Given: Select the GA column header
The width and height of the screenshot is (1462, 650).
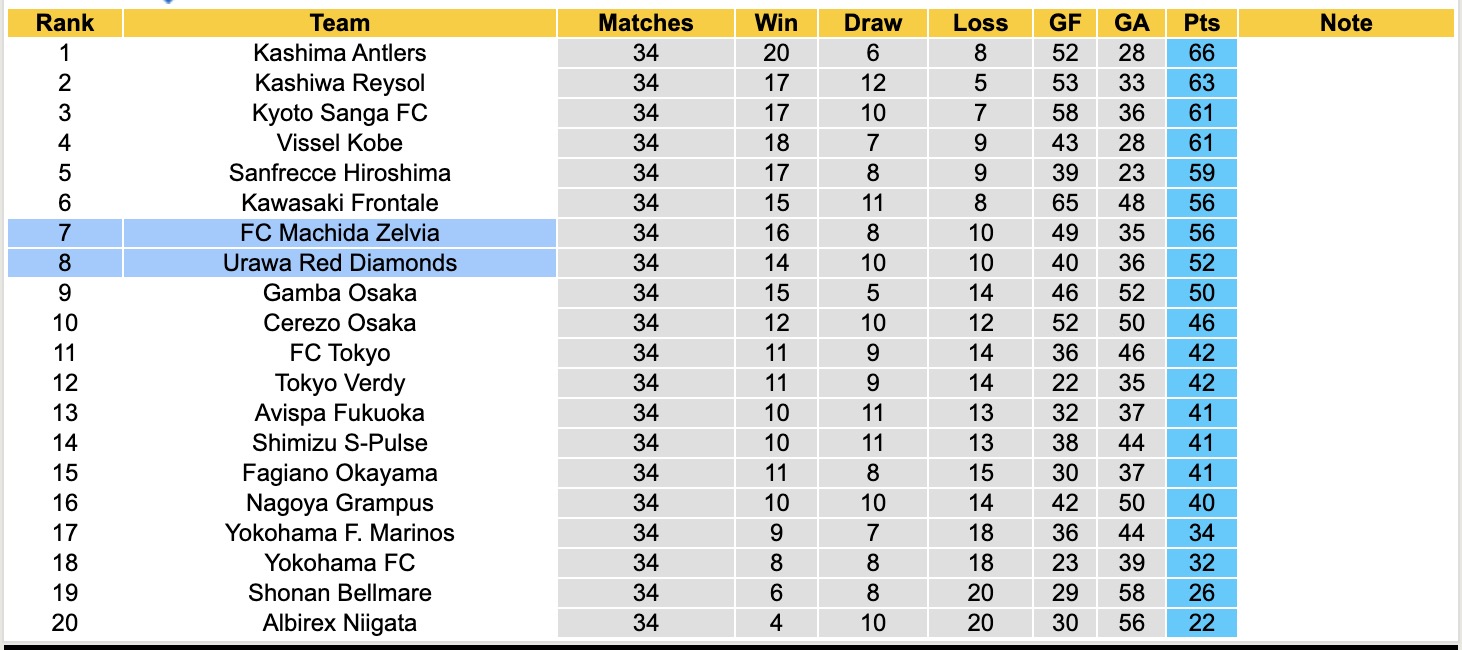Looking at the screenshot, I should pyautogui.click(x=1132, y=23).
